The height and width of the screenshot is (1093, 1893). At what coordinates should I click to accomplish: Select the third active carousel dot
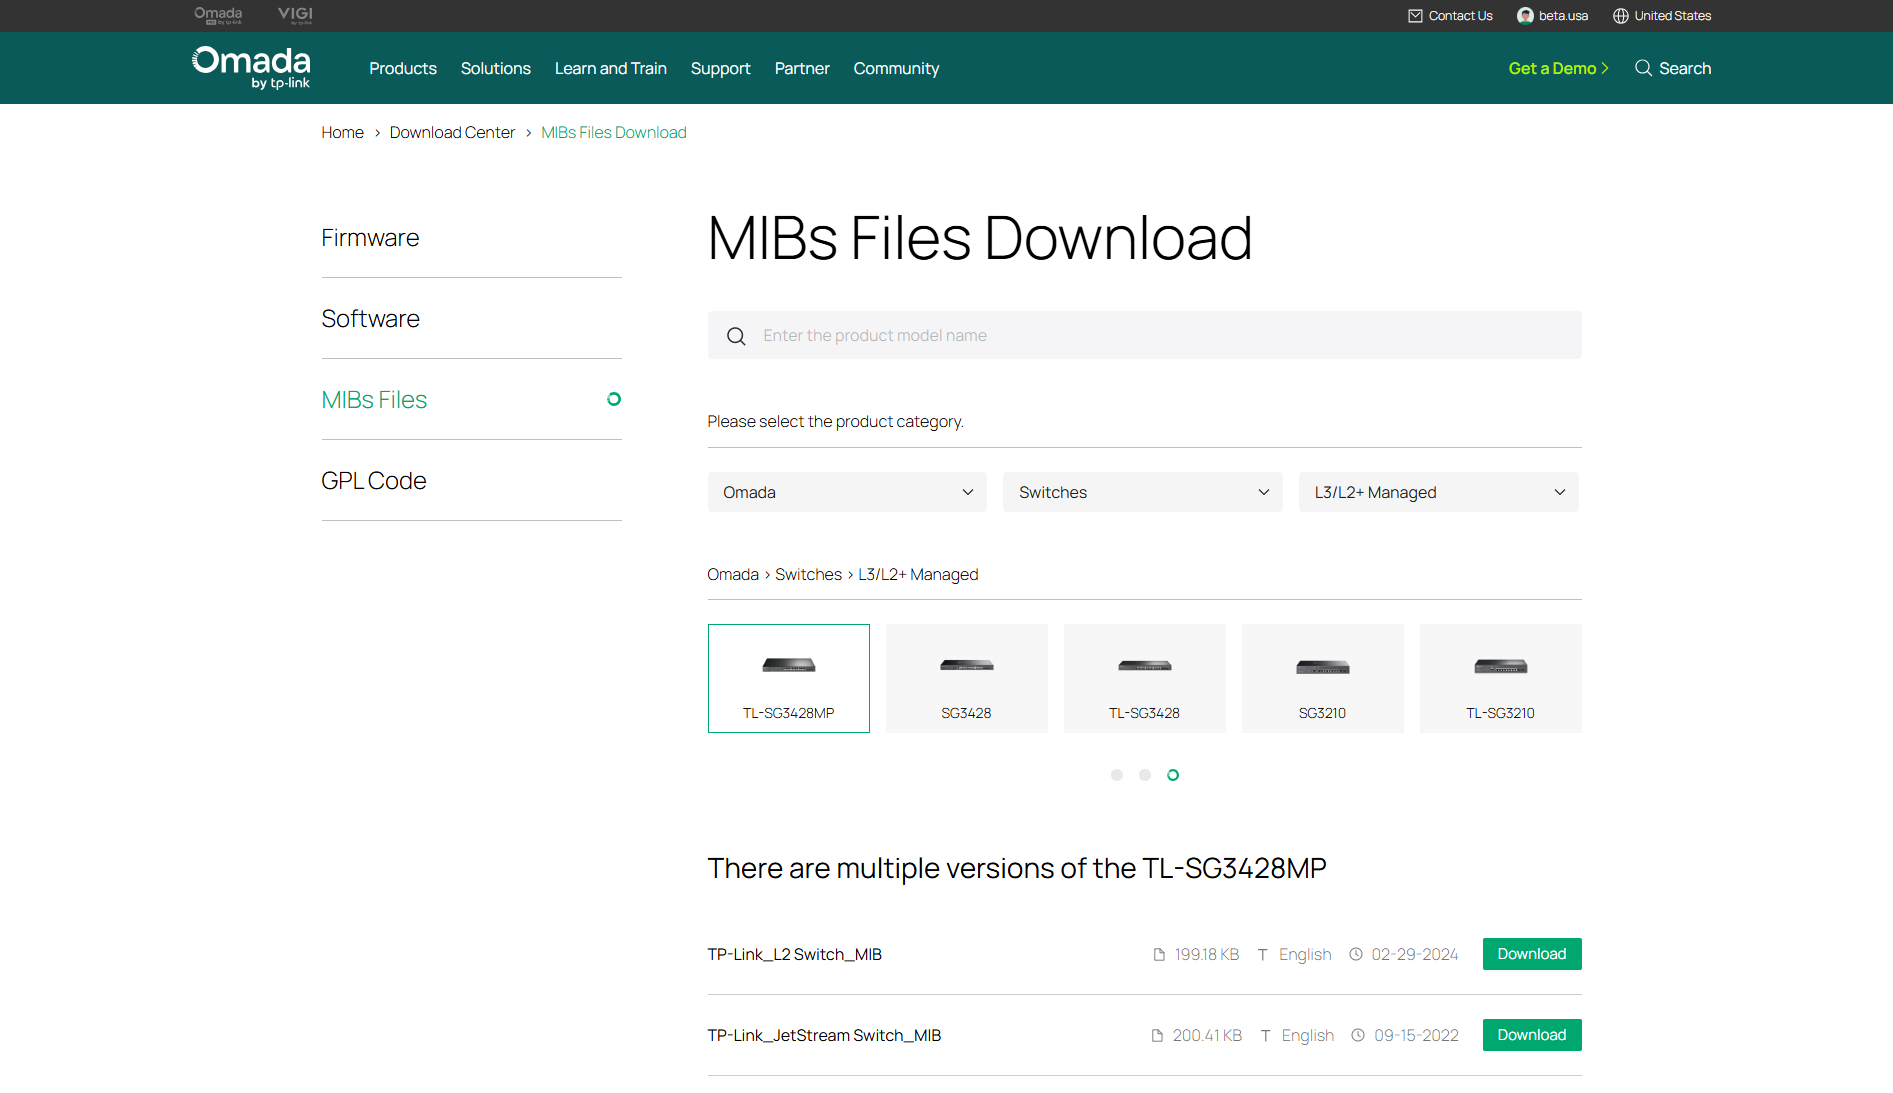(1173, 775)
